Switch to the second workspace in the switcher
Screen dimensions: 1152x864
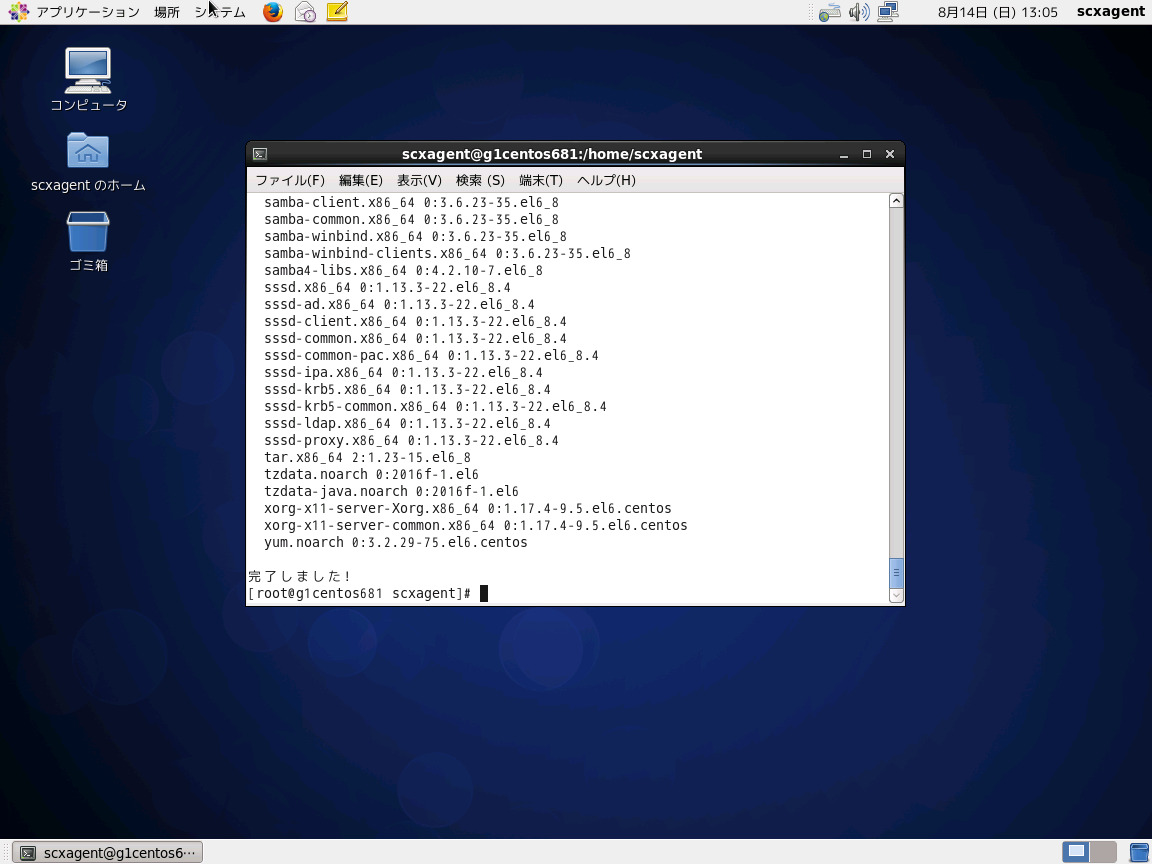(1101, 852)
